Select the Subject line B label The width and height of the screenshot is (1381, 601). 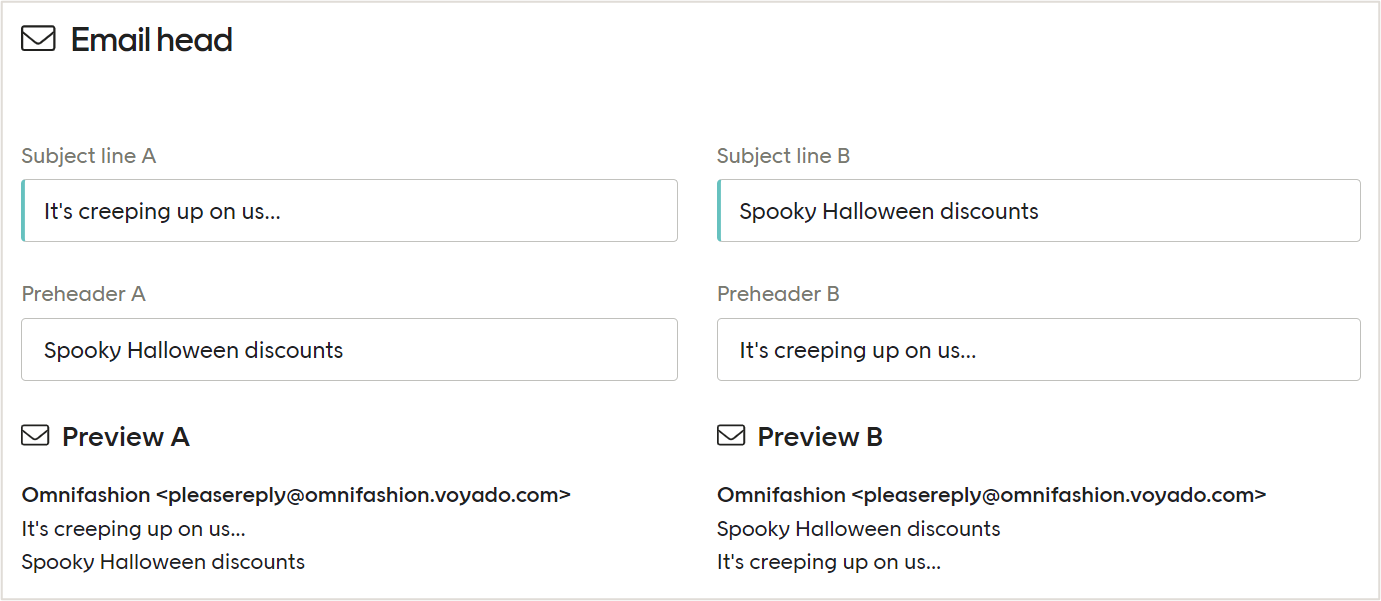[784, 155]
